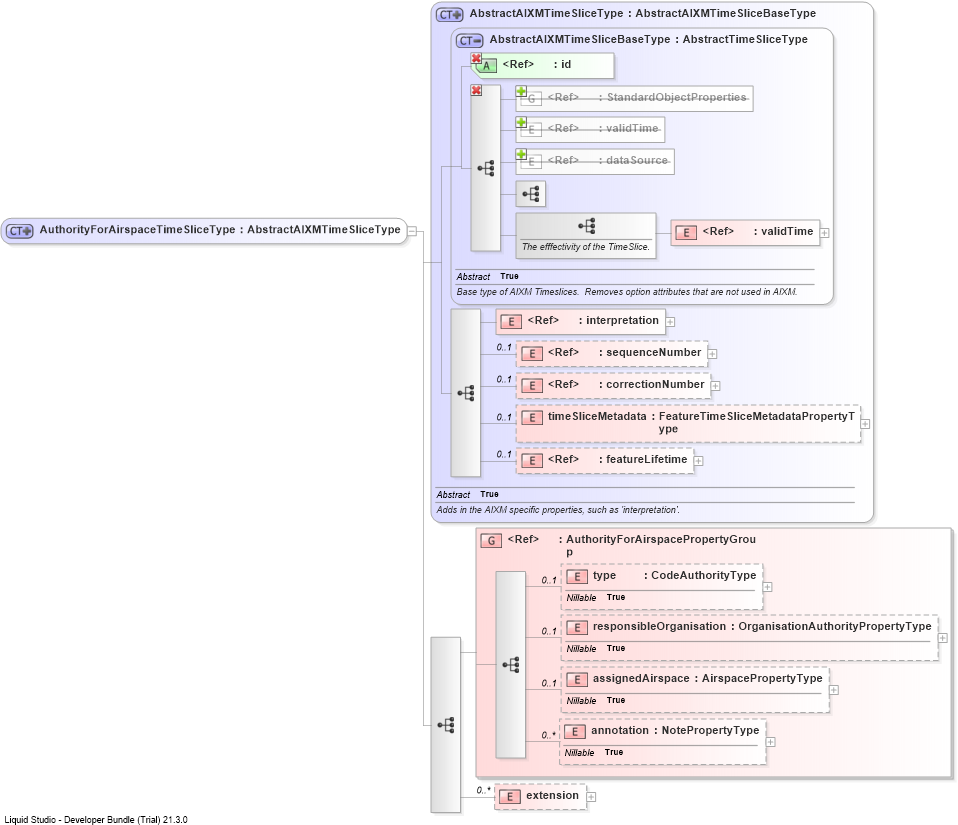Expand the extension element
This screenshot has height=825, width=958.
click(591, 797)
